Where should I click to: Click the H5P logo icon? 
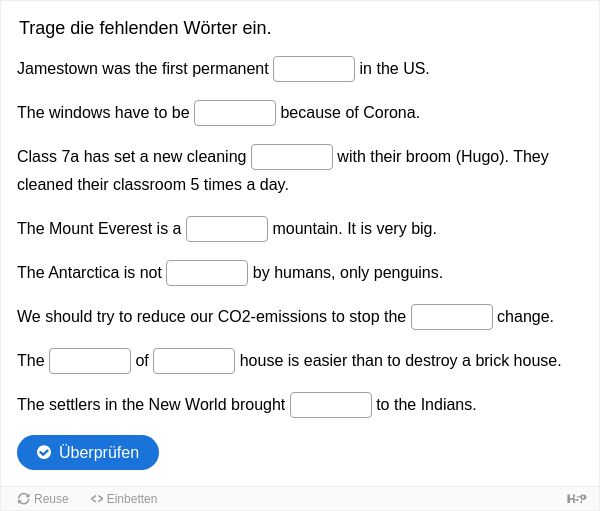pos(576,499)
